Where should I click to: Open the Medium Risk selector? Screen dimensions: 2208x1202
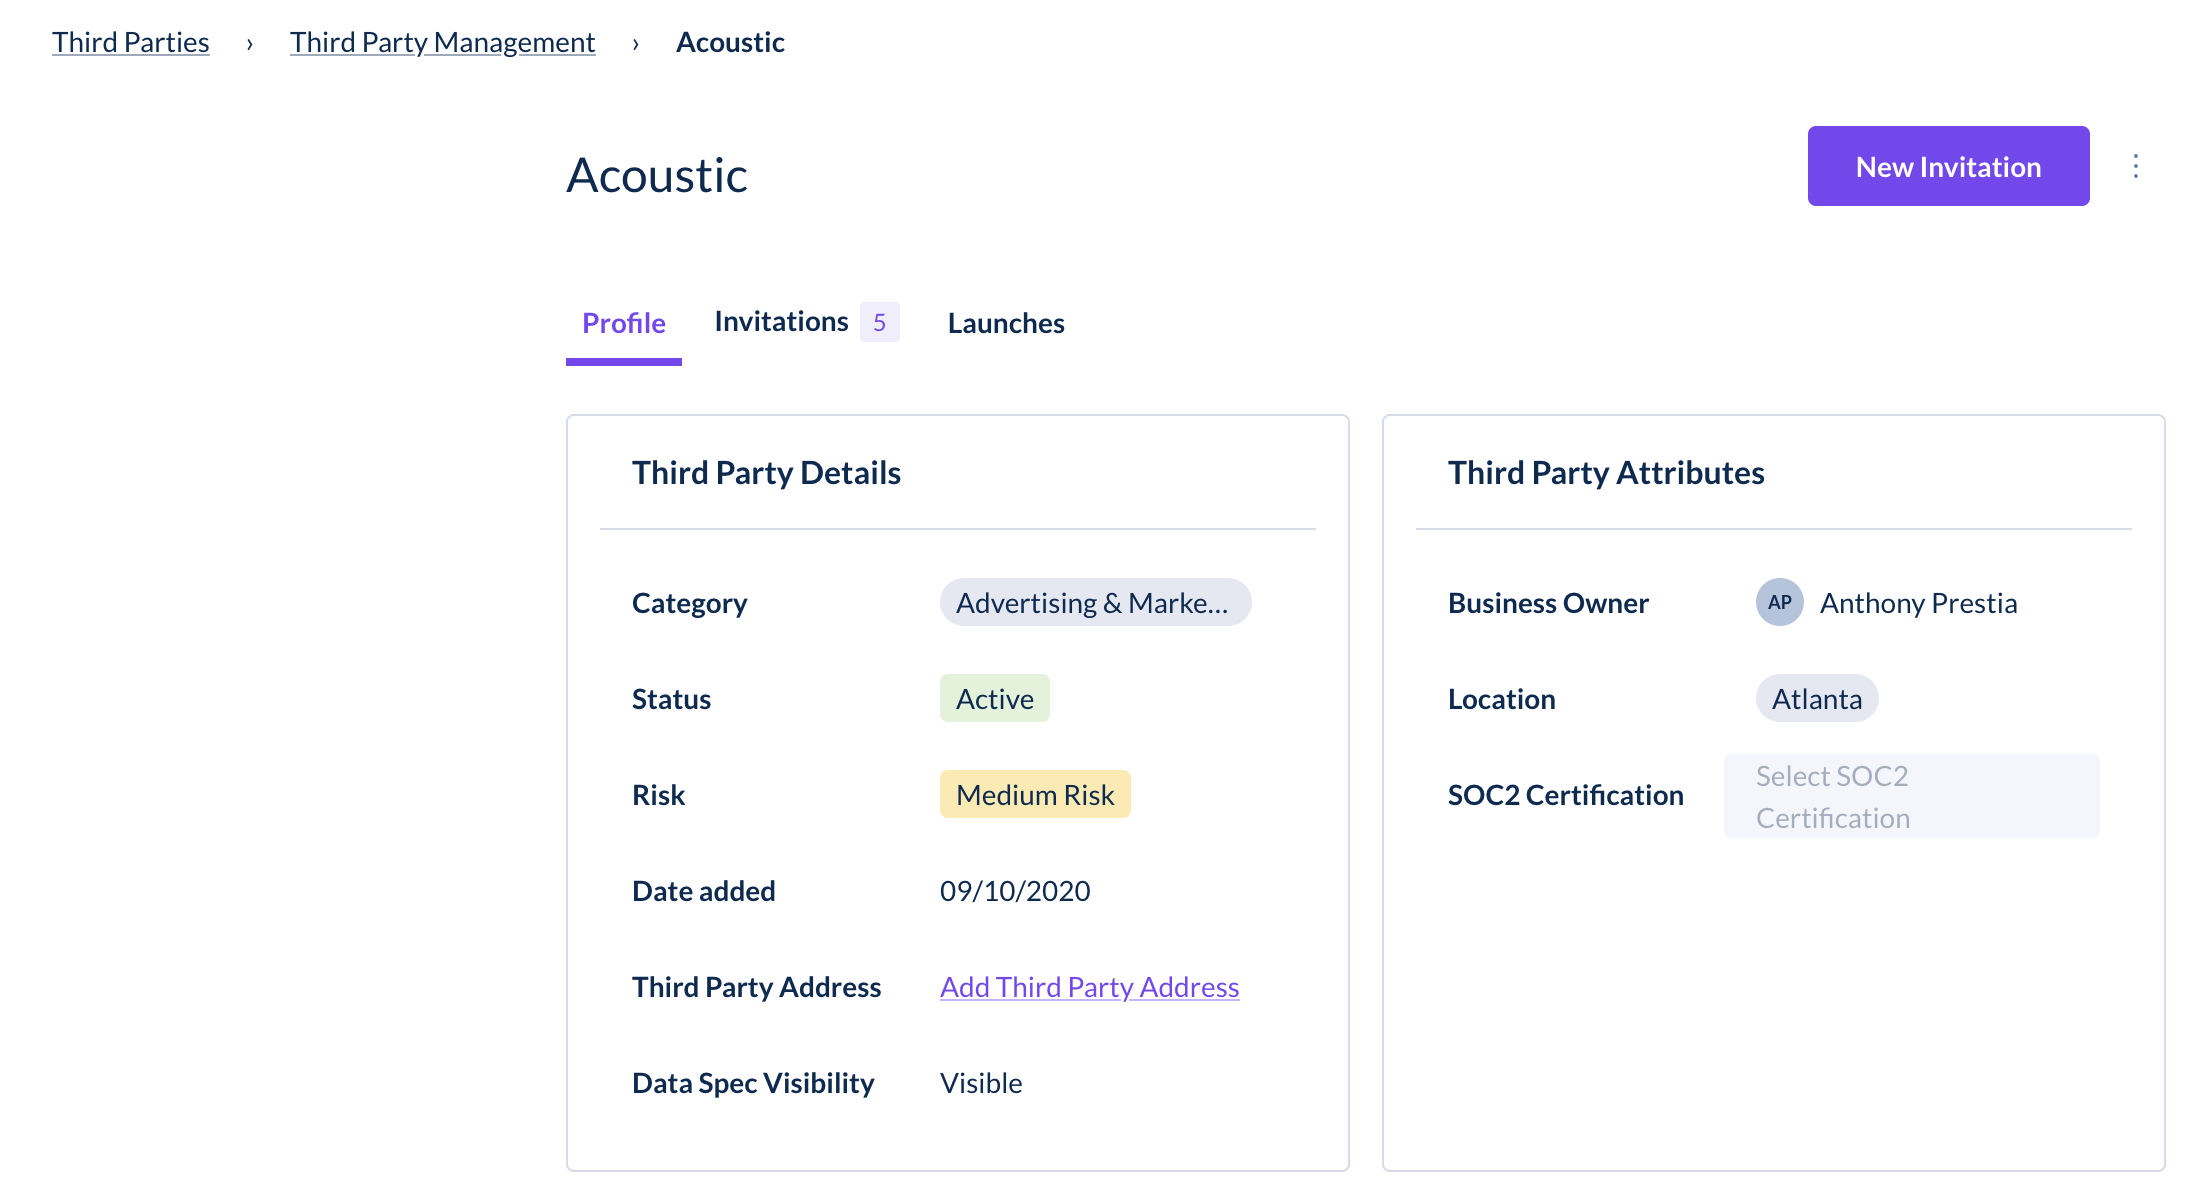[1034, 794]
